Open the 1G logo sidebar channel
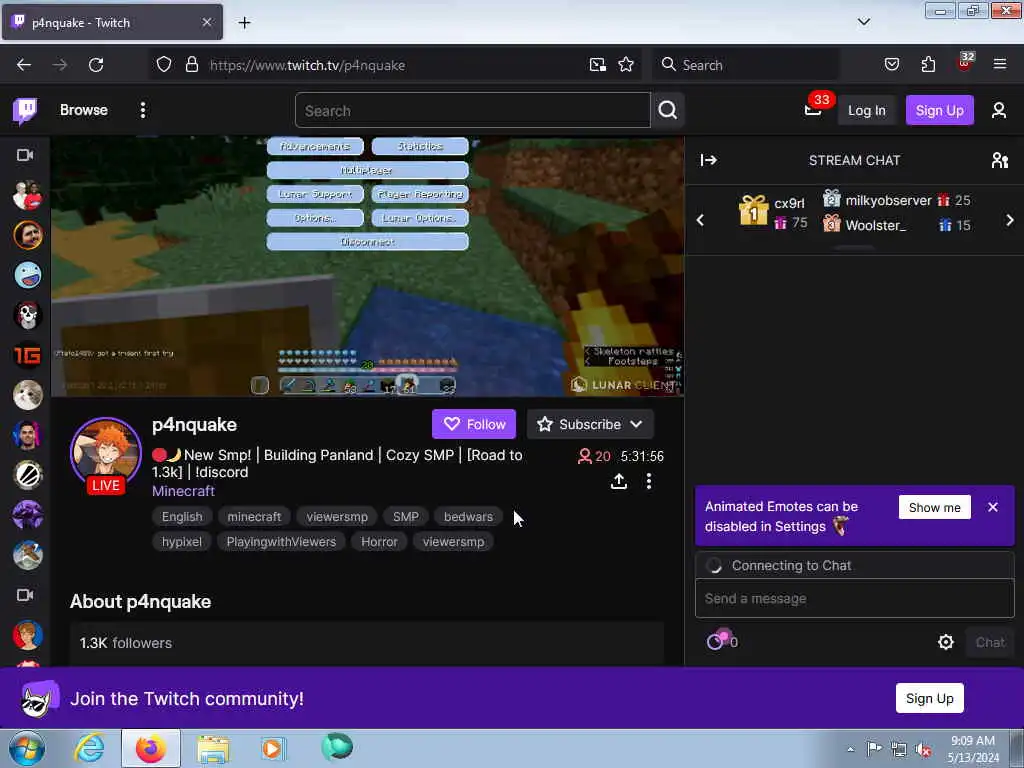 [x=27, y=355]
